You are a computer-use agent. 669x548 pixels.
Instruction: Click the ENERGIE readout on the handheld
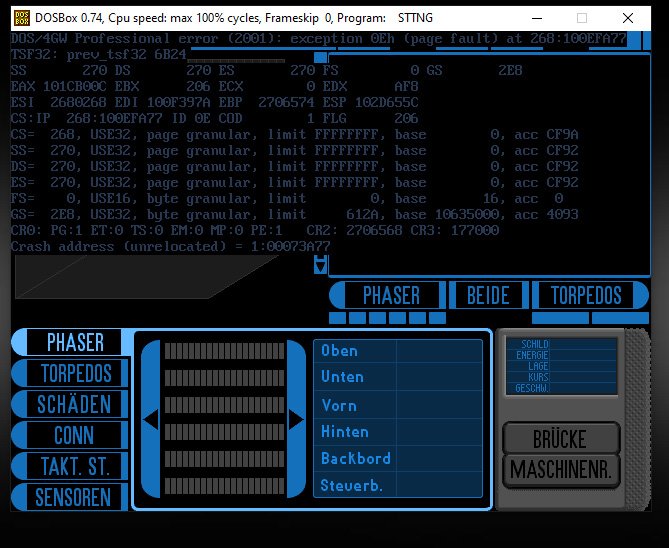coord(561,355)
